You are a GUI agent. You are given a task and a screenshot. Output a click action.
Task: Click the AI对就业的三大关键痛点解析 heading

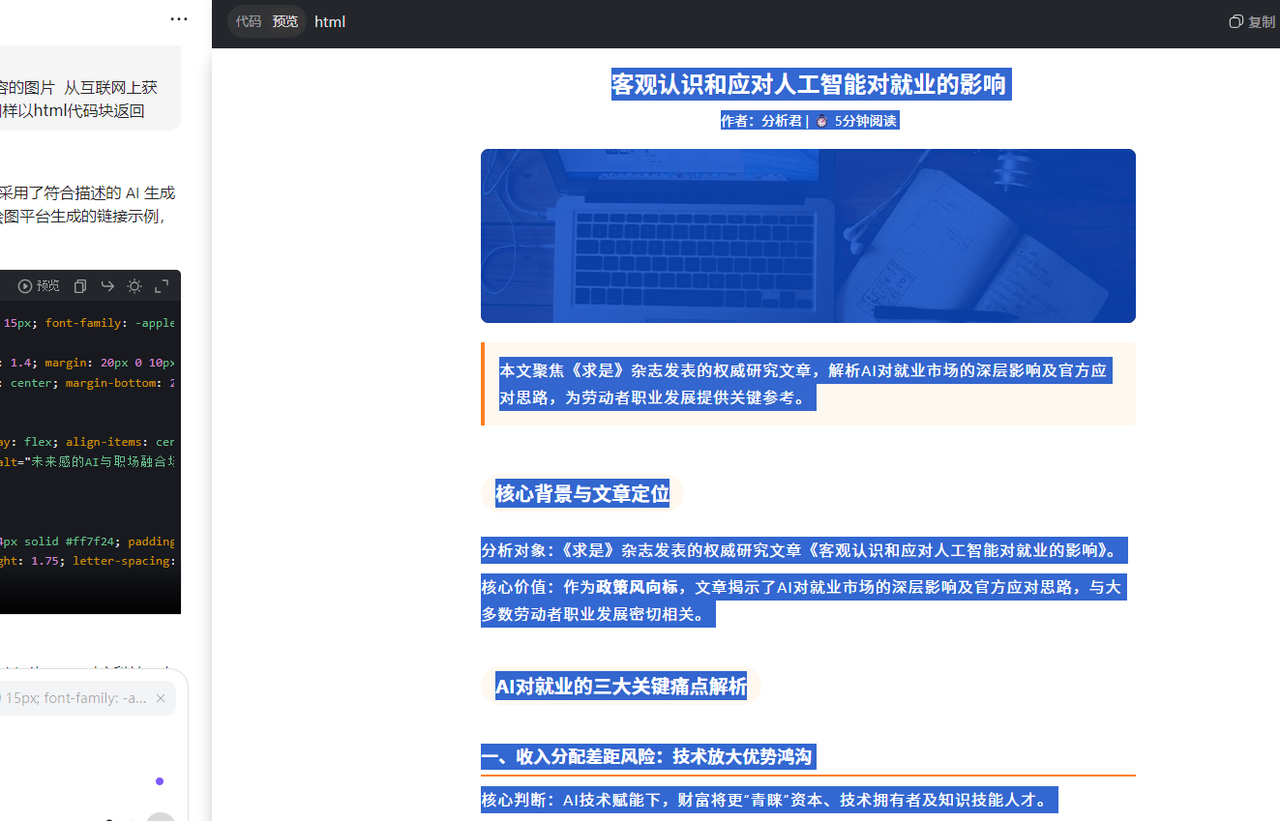621,686
